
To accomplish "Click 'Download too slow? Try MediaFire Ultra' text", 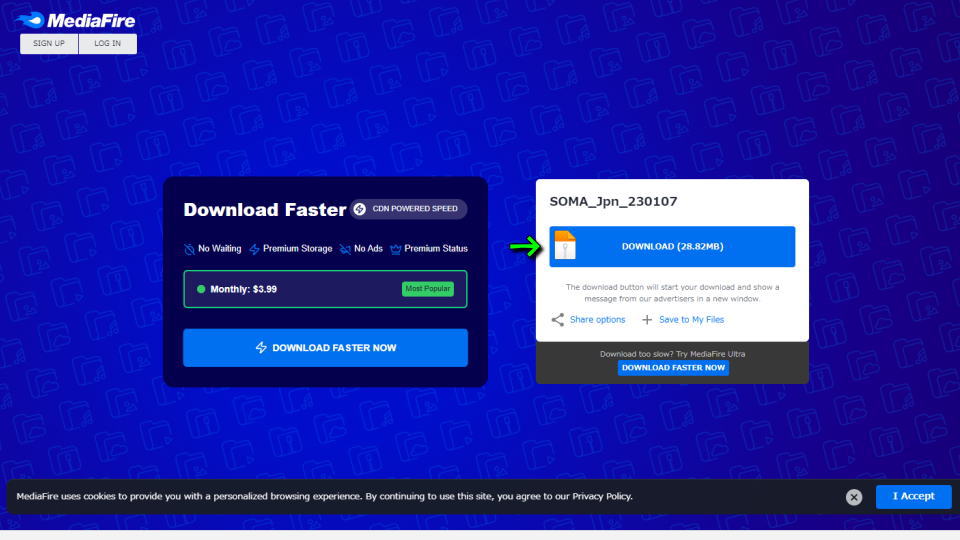I will coord(672,354).
